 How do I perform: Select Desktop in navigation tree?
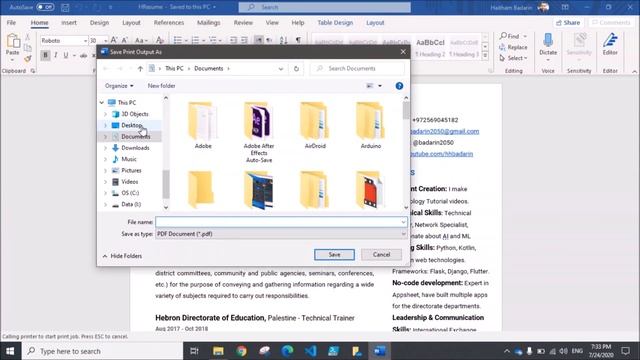131,125
